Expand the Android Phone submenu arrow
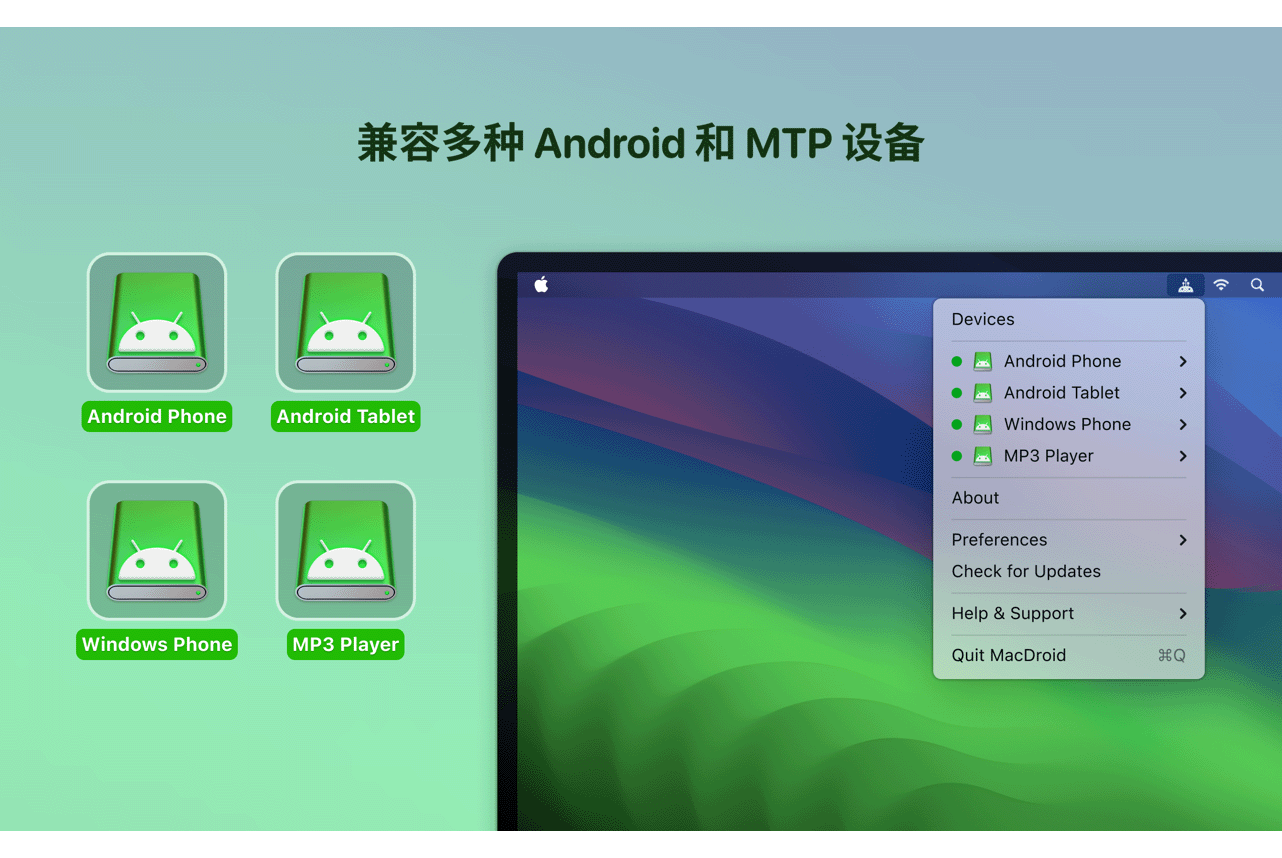The height and width of the screenshot is (858, 1282). [x=1183, y=361]
